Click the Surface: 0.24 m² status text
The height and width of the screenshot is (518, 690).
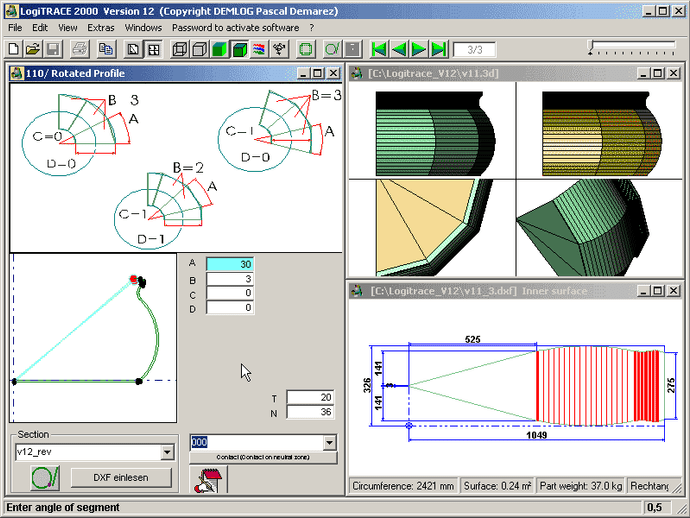(x=497, y=486)
